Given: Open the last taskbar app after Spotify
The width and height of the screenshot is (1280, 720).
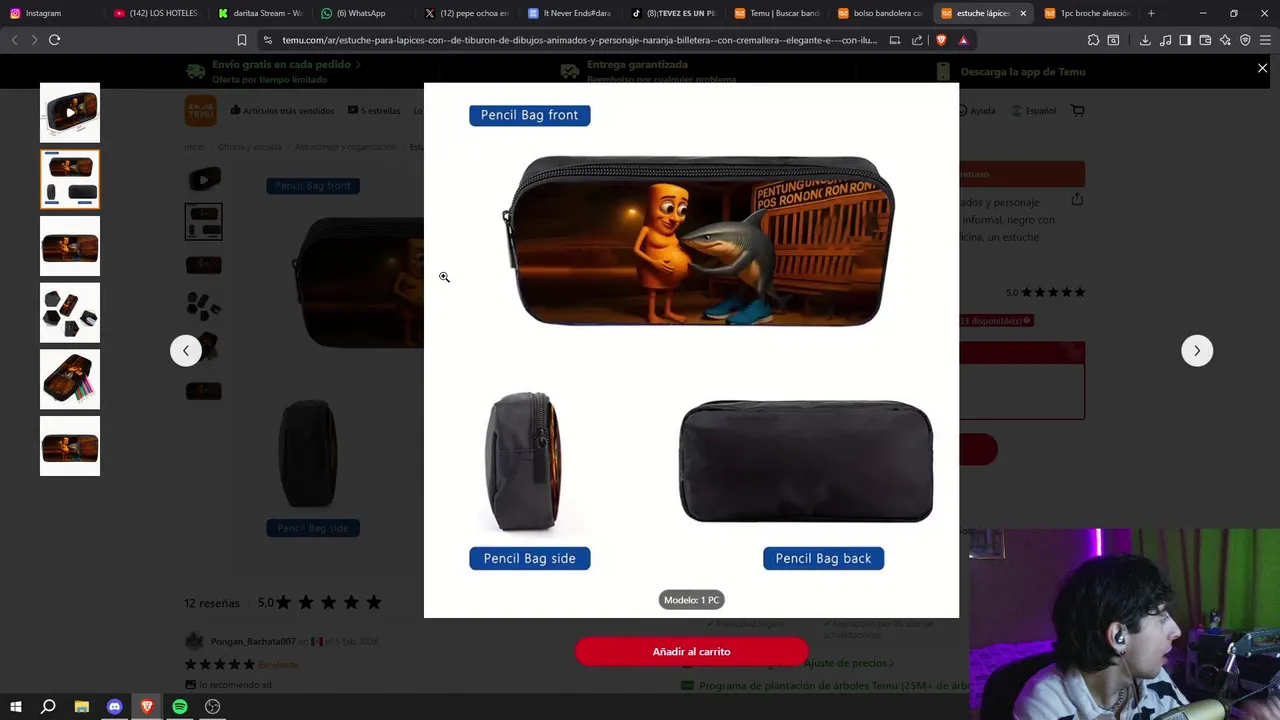Looking at the screenshot, I should [x=213, y=706].
